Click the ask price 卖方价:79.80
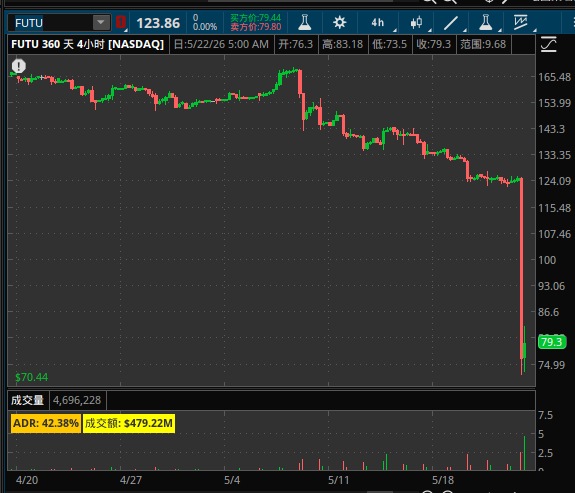 click(256, 27)
